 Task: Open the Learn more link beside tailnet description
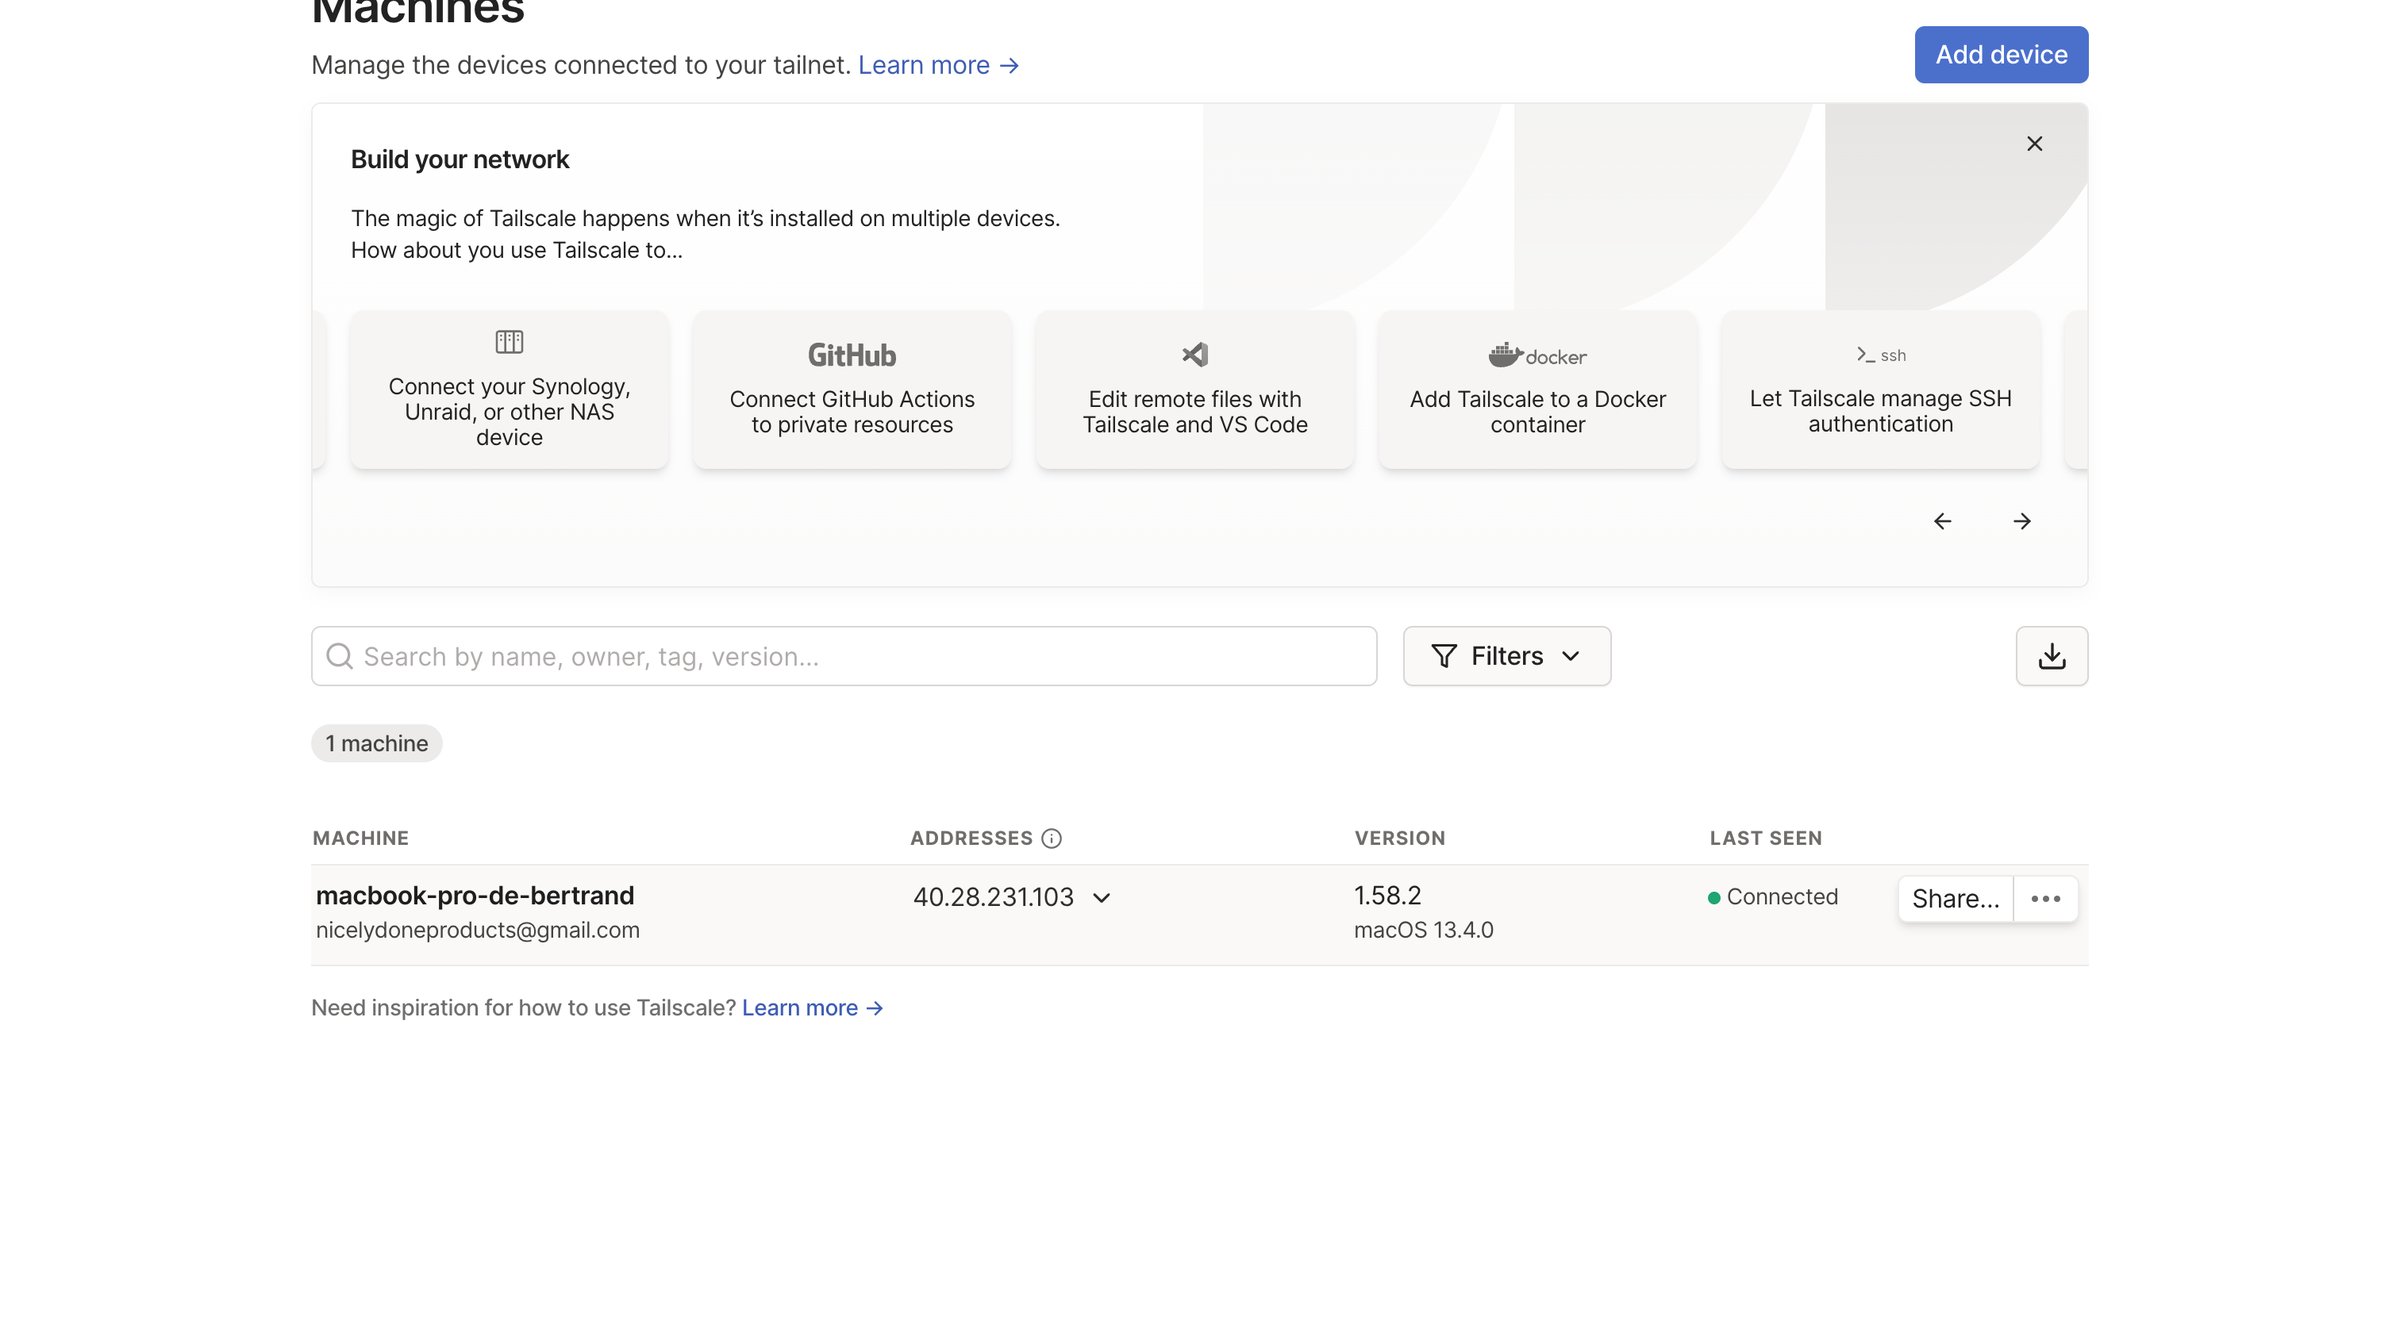(x=938, y=65)
